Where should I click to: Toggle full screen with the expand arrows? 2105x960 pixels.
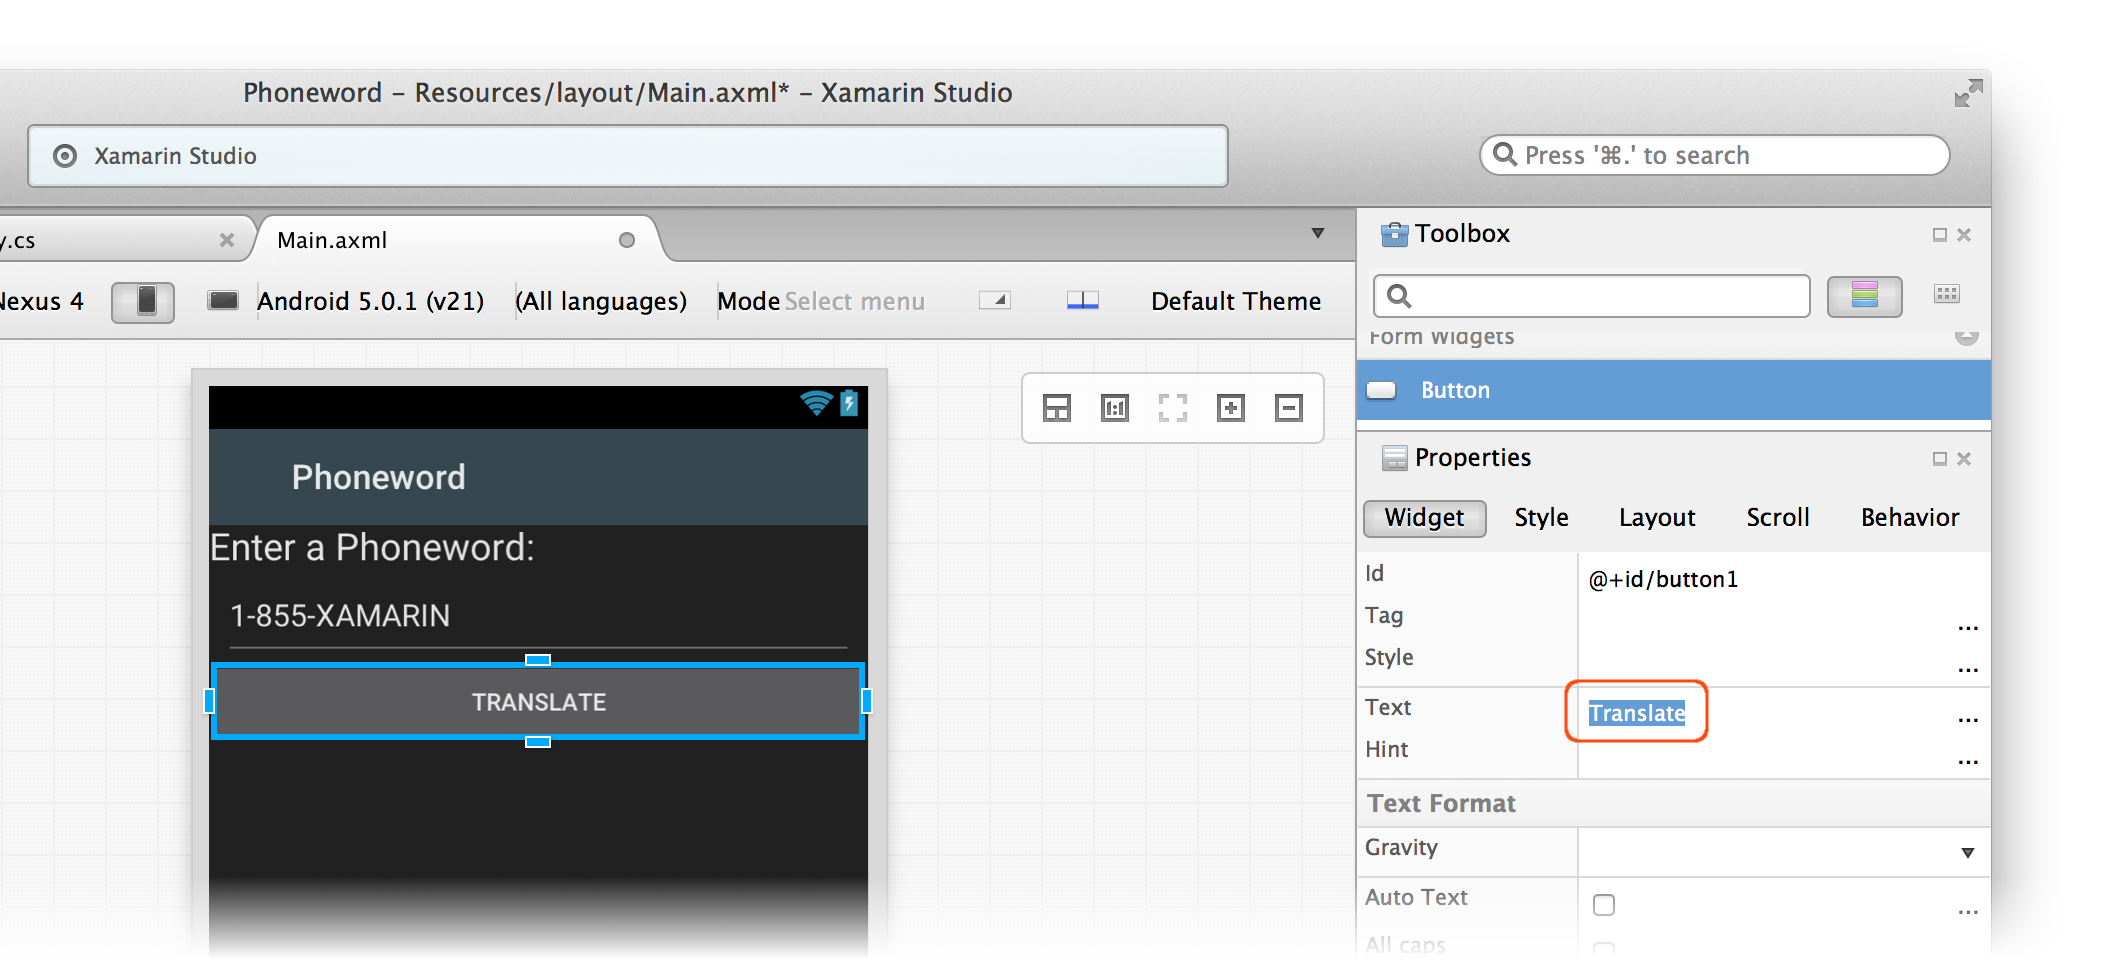tap(1968, 93)
